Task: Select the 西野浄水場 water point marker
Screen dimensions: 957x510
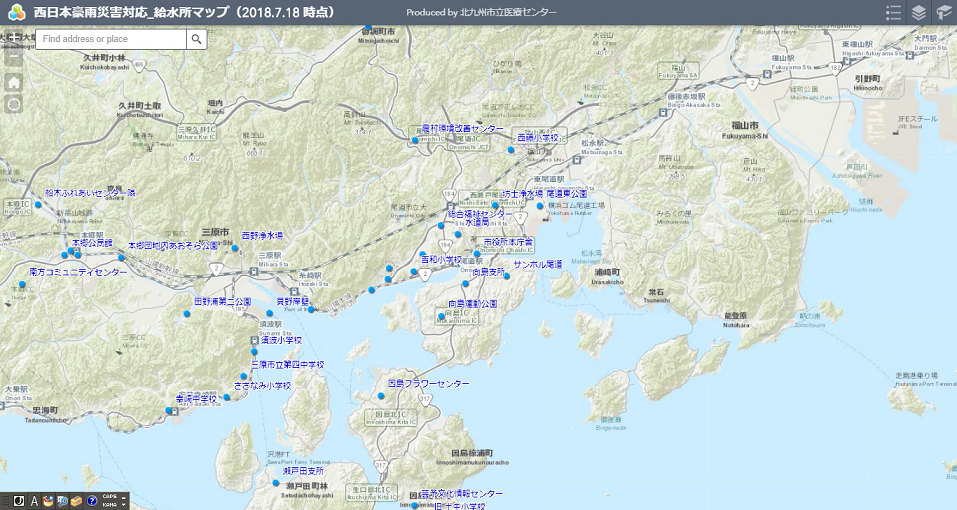Action: click(236, 249)
